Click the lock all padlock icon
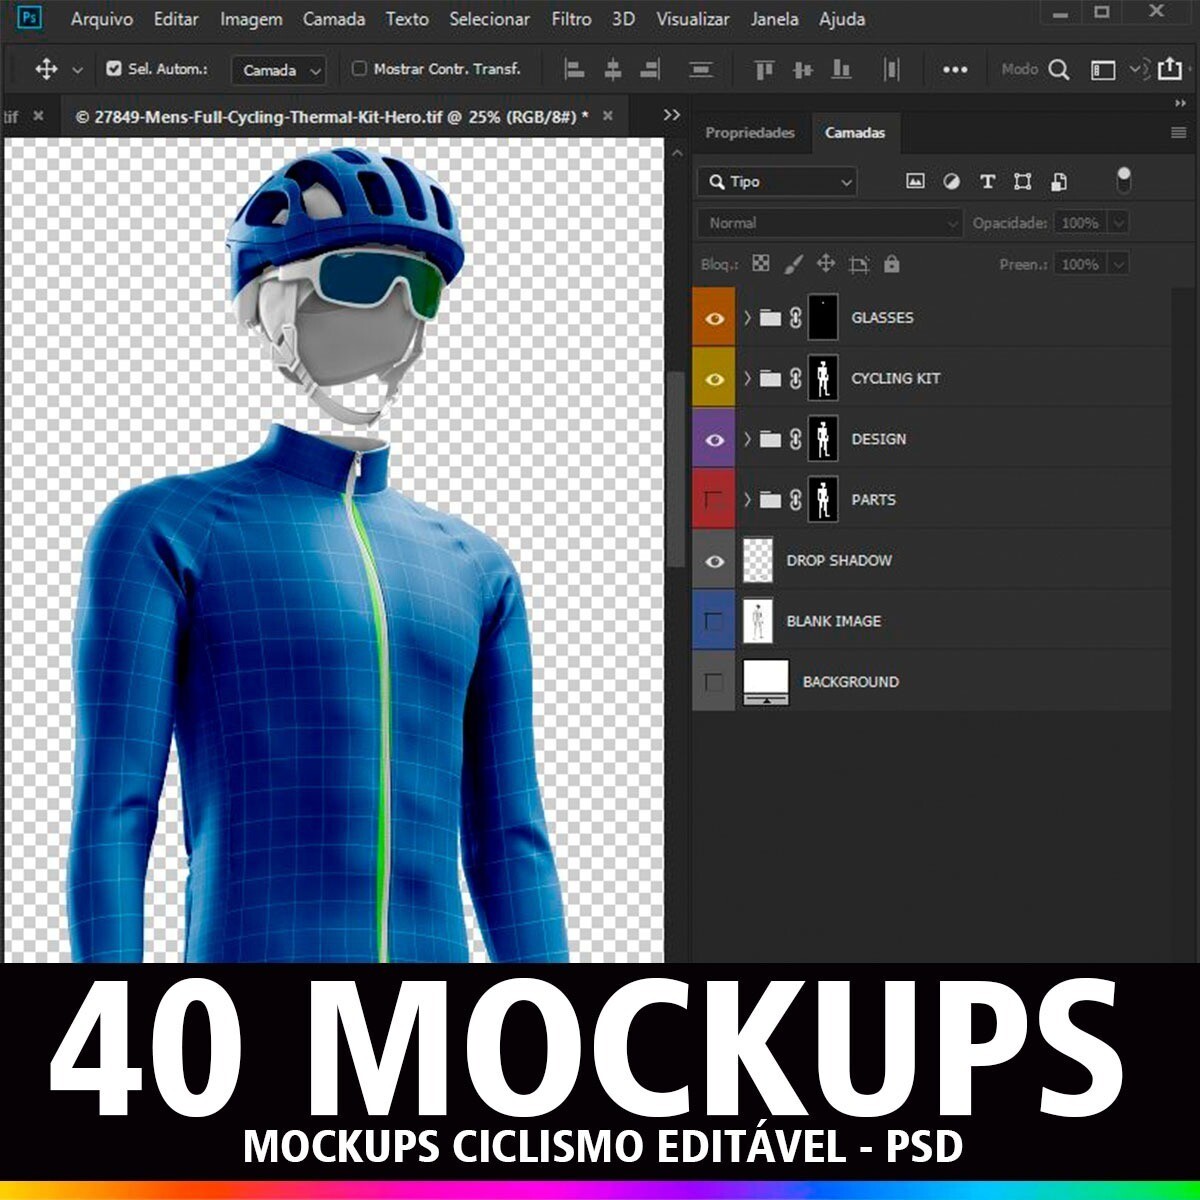The width and height of the screenshot is (1200, 1200). click(x=892, y=264)
